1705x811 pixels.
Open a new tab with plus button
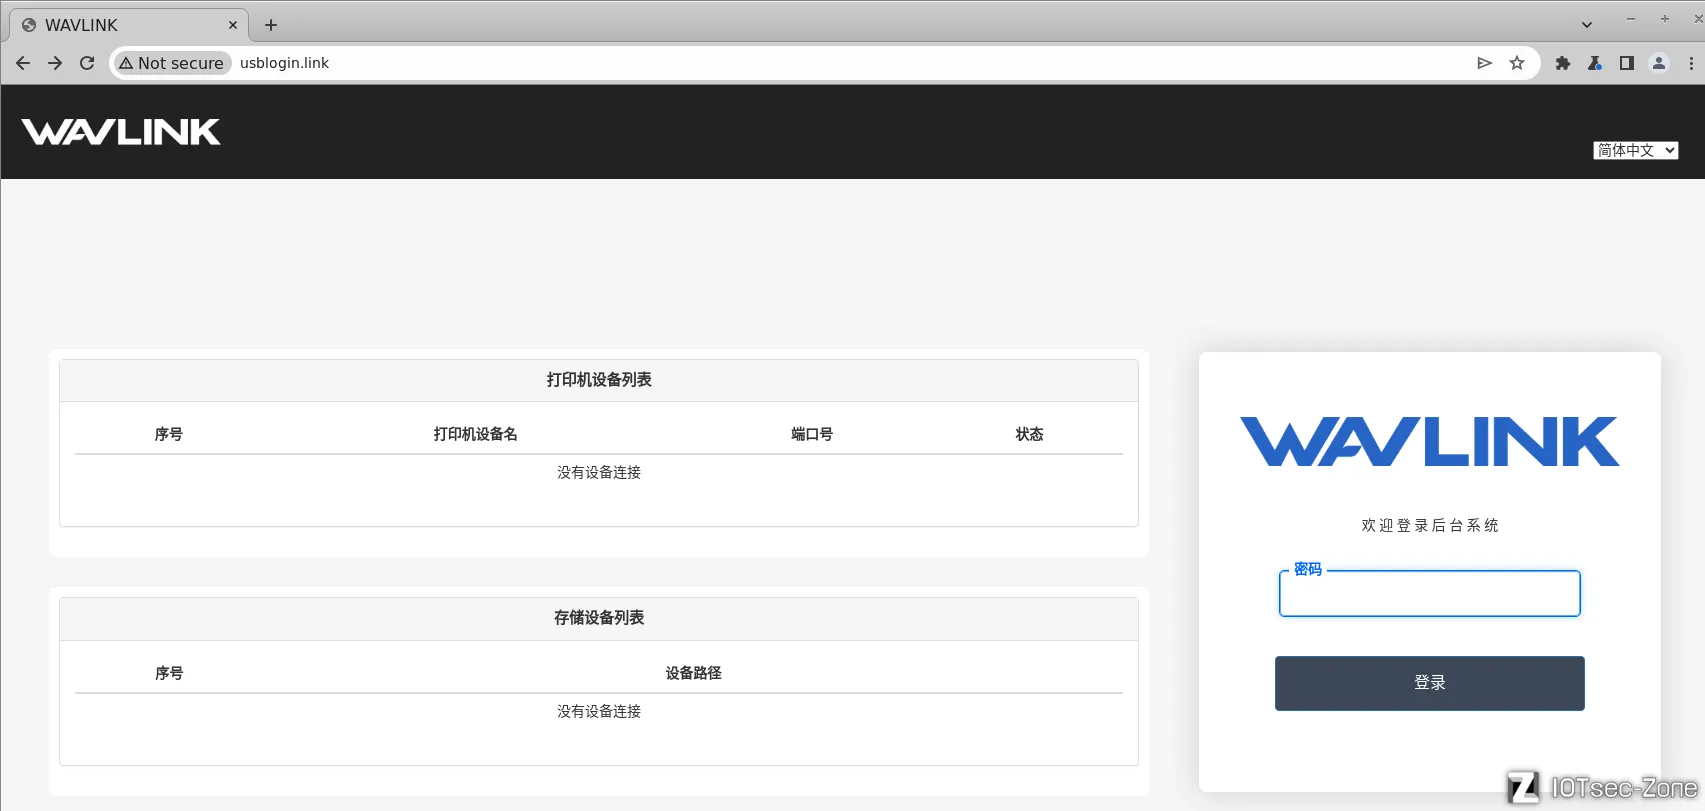[271, 25]
